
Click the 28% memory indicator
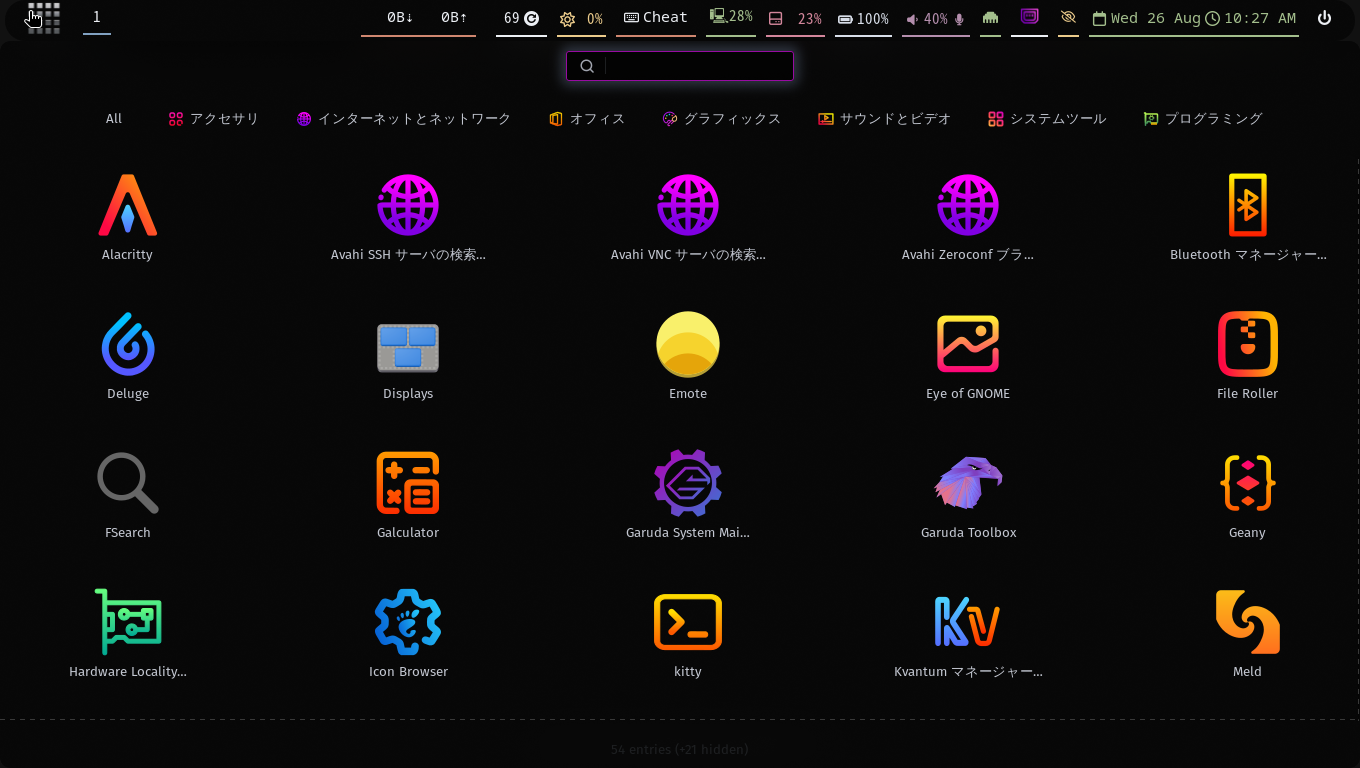pos(731,17)
